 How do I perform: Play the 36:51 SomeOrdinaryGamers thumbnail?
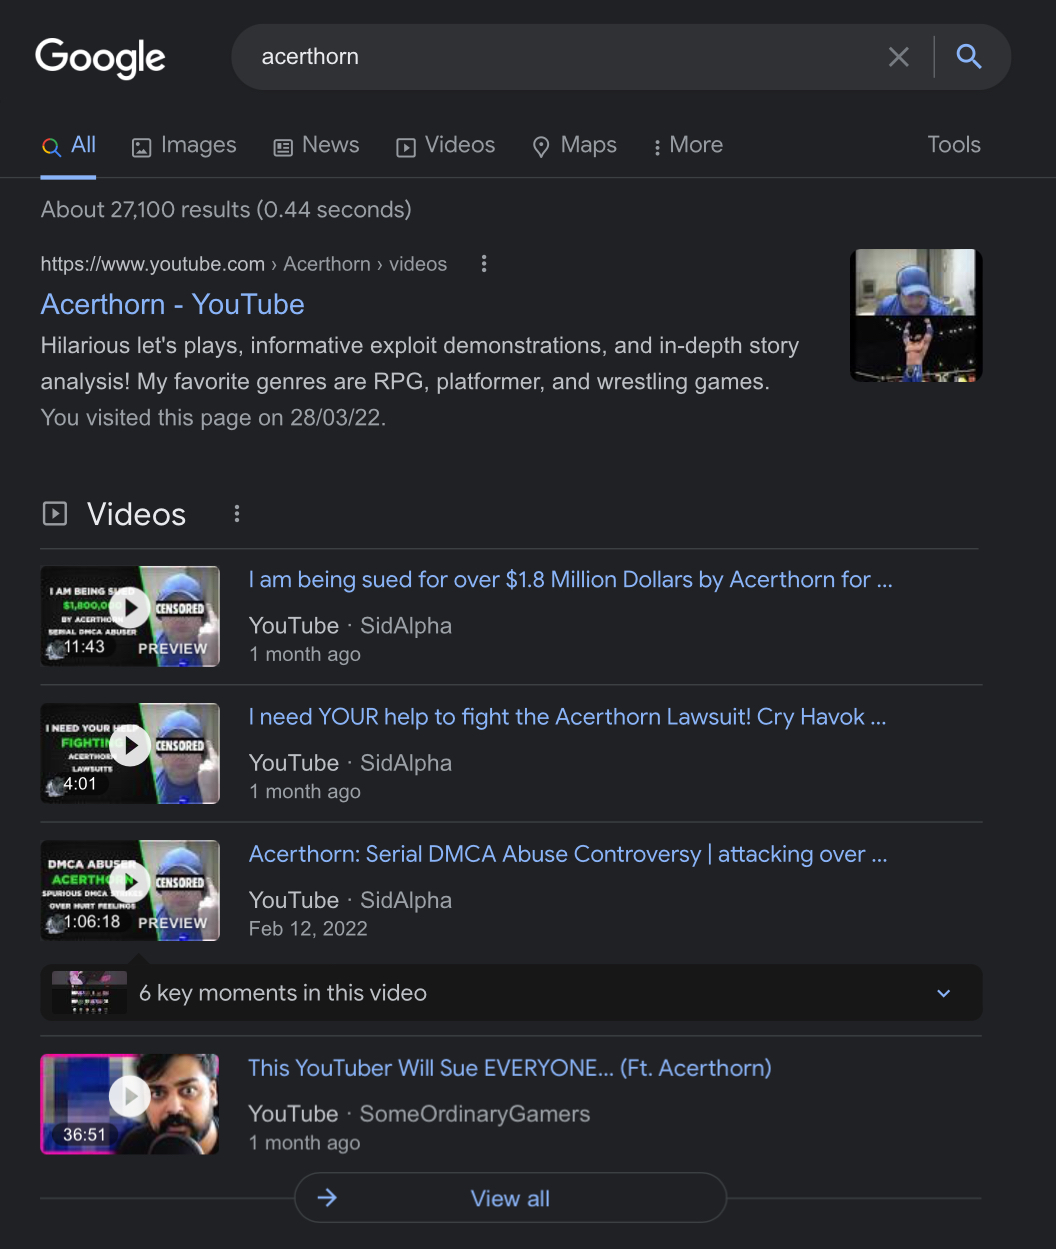tap(130, 1104)
